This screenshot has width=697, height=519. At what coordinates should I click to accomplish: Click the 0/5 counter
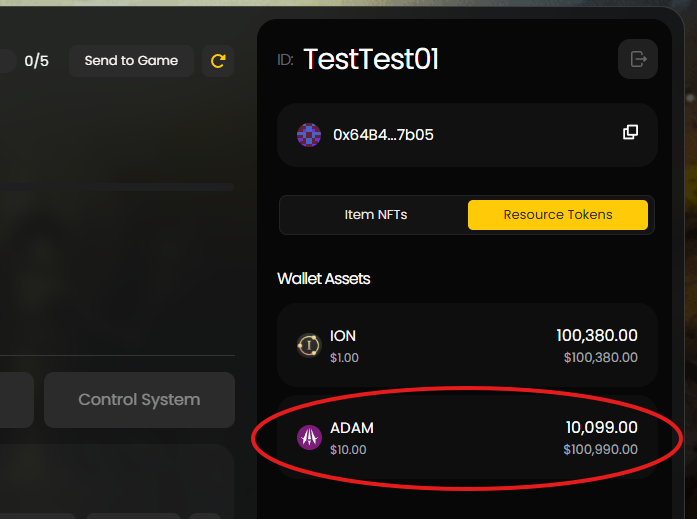tap(36, 61)
